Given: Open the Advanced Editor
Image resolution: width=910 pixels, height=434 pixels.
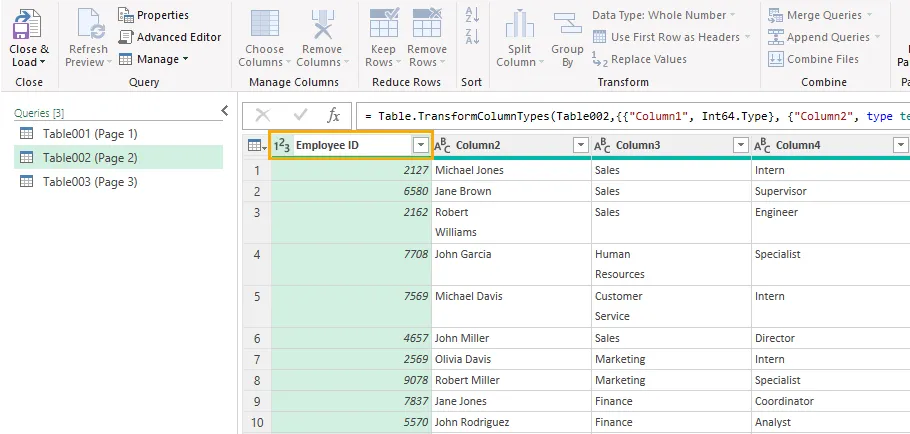Looking at the screenshot, I should pyautogui.click(x=170, y=37).
